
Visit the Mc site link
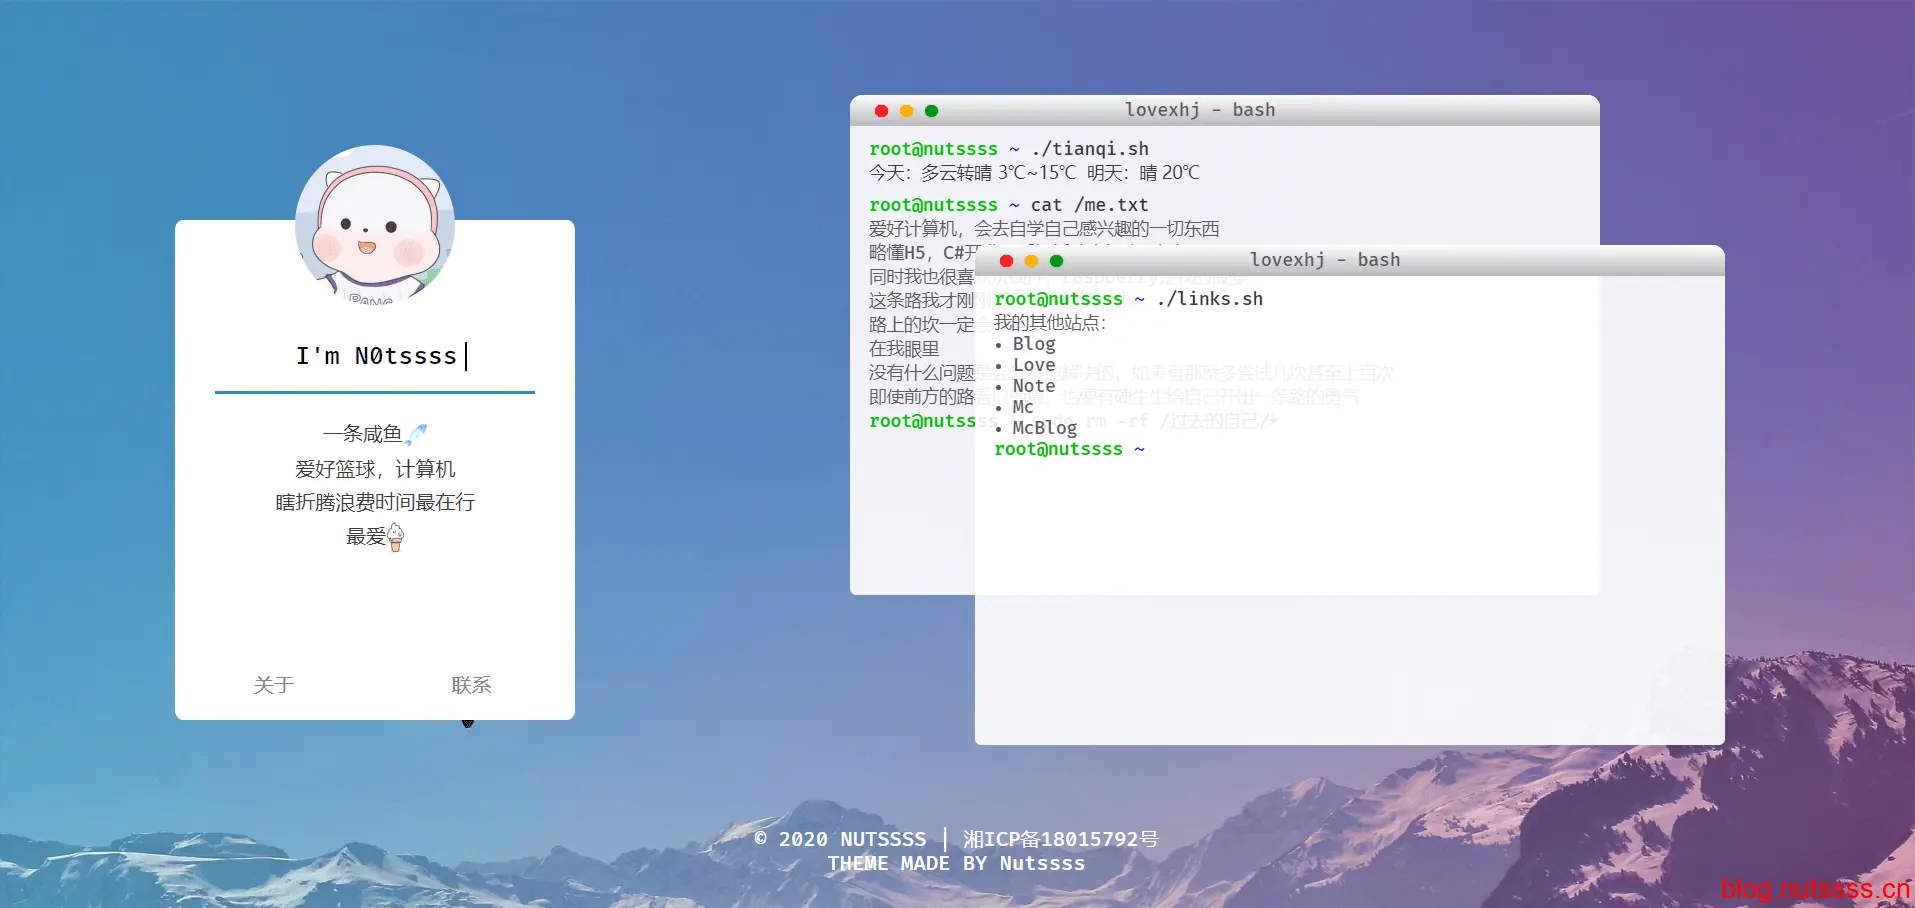point(1022,407)
